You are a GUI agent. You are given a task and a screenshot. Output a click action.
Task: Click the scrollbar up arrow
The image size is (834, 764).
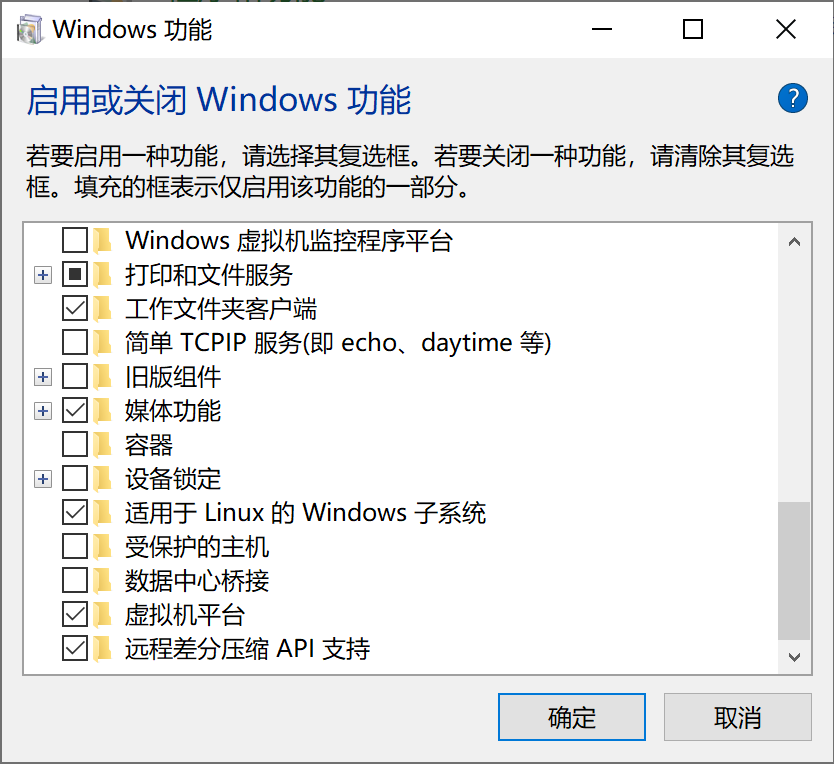(x=794, y=241)
